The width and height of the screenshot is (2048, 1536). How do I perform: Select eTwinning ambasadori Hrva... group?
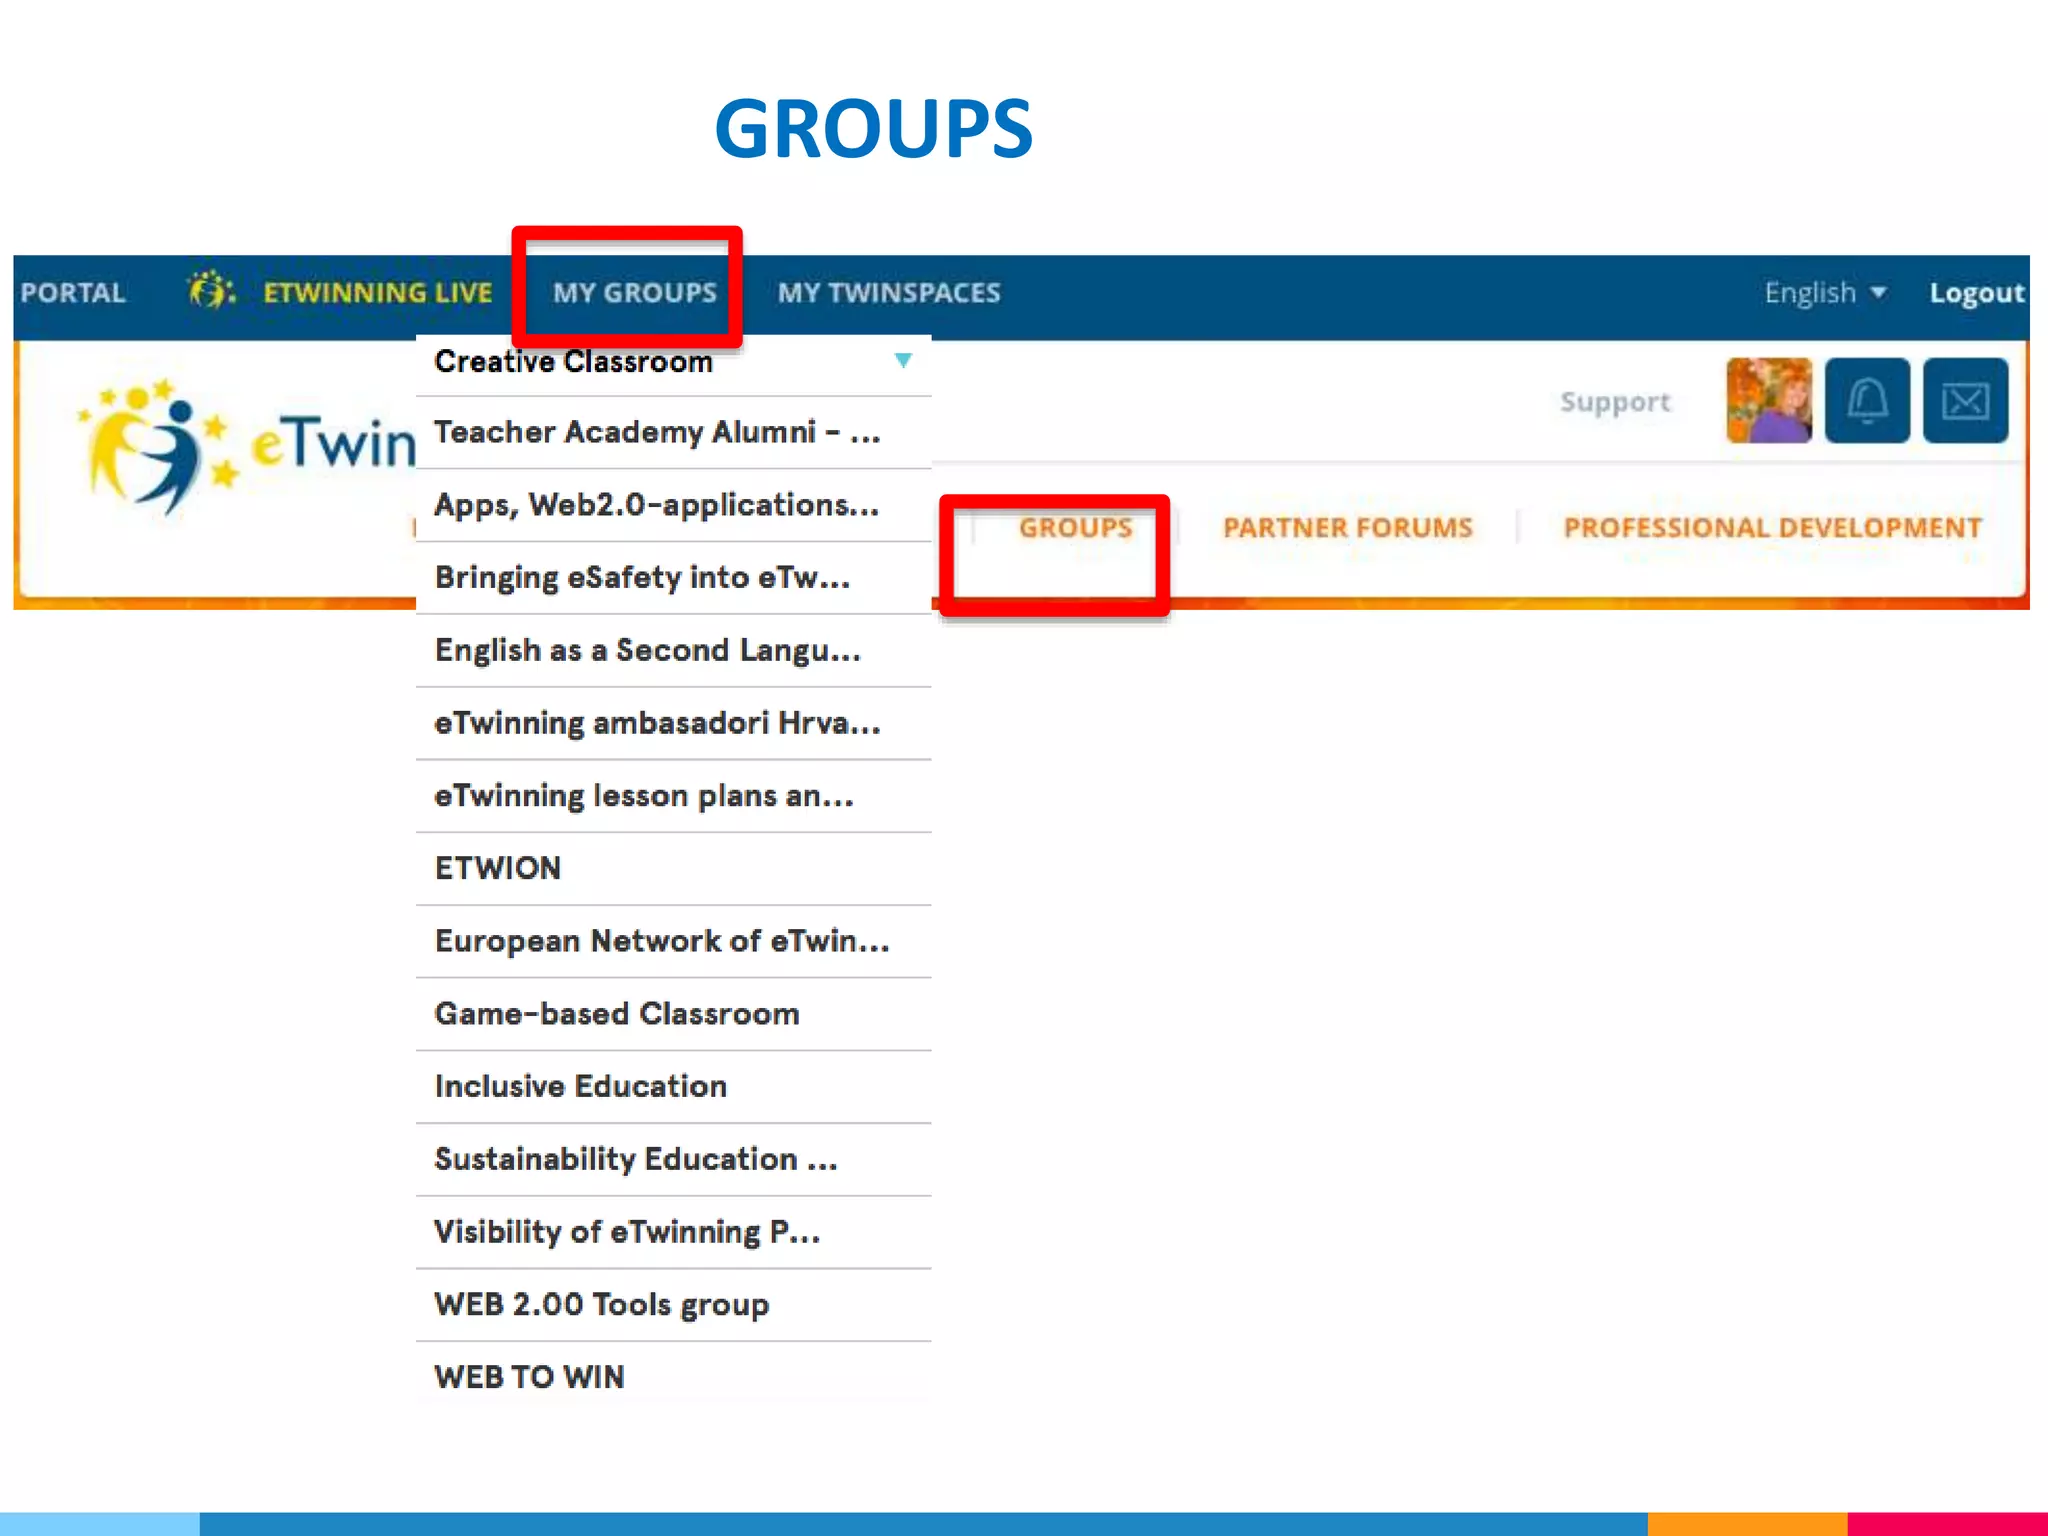click(x=673, y=723)
